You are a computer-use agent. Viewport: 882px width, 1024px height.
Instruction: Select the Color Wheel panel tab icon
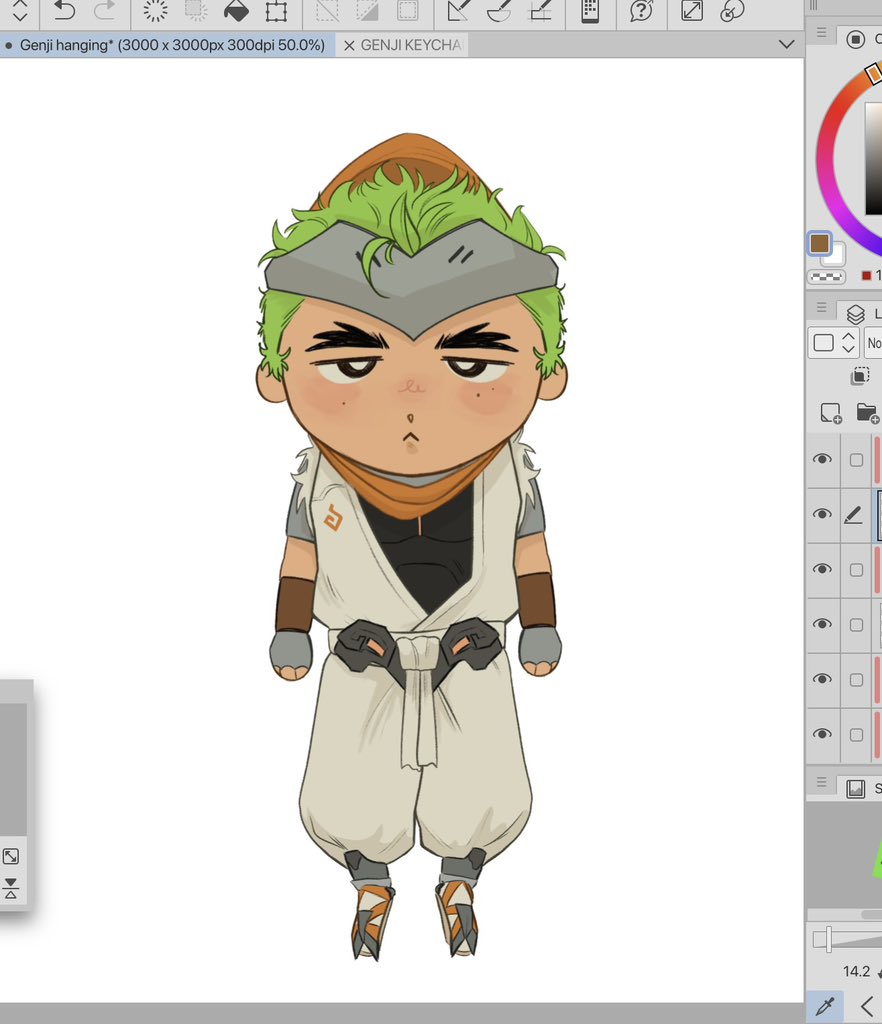855,39
